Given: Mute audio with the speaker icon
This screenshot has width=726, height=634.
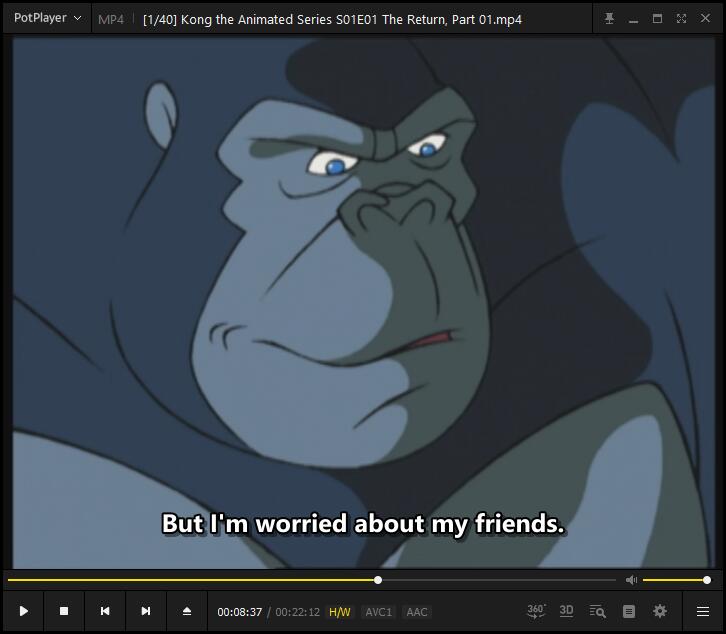Looking at the screenshot, I should click(631, 580).
